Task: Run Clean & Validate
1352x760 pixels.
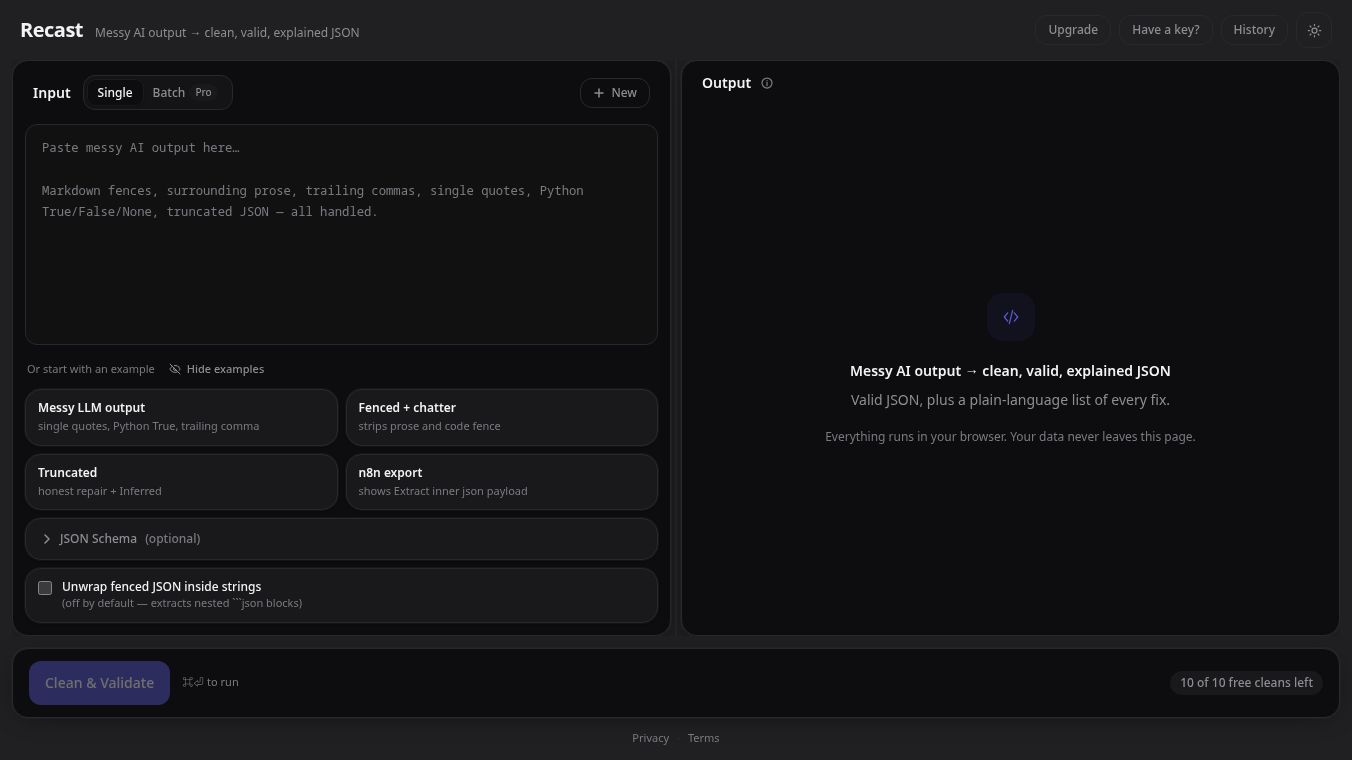Action: [x=99, y=683]
